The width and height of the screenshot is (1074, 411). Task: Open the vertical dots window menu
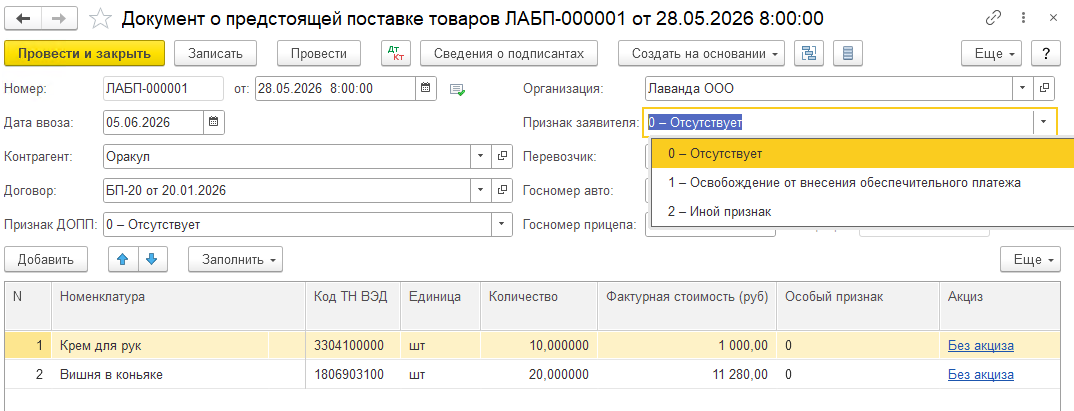point(1024,18)
